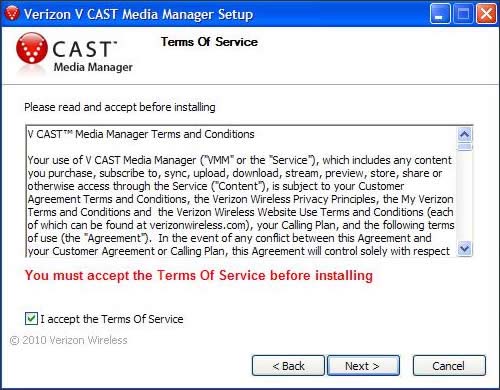This screenshot has height=390, width=500.
Task: Click the 'I accept the Terms Of Service' label
Action: (112, 319)
